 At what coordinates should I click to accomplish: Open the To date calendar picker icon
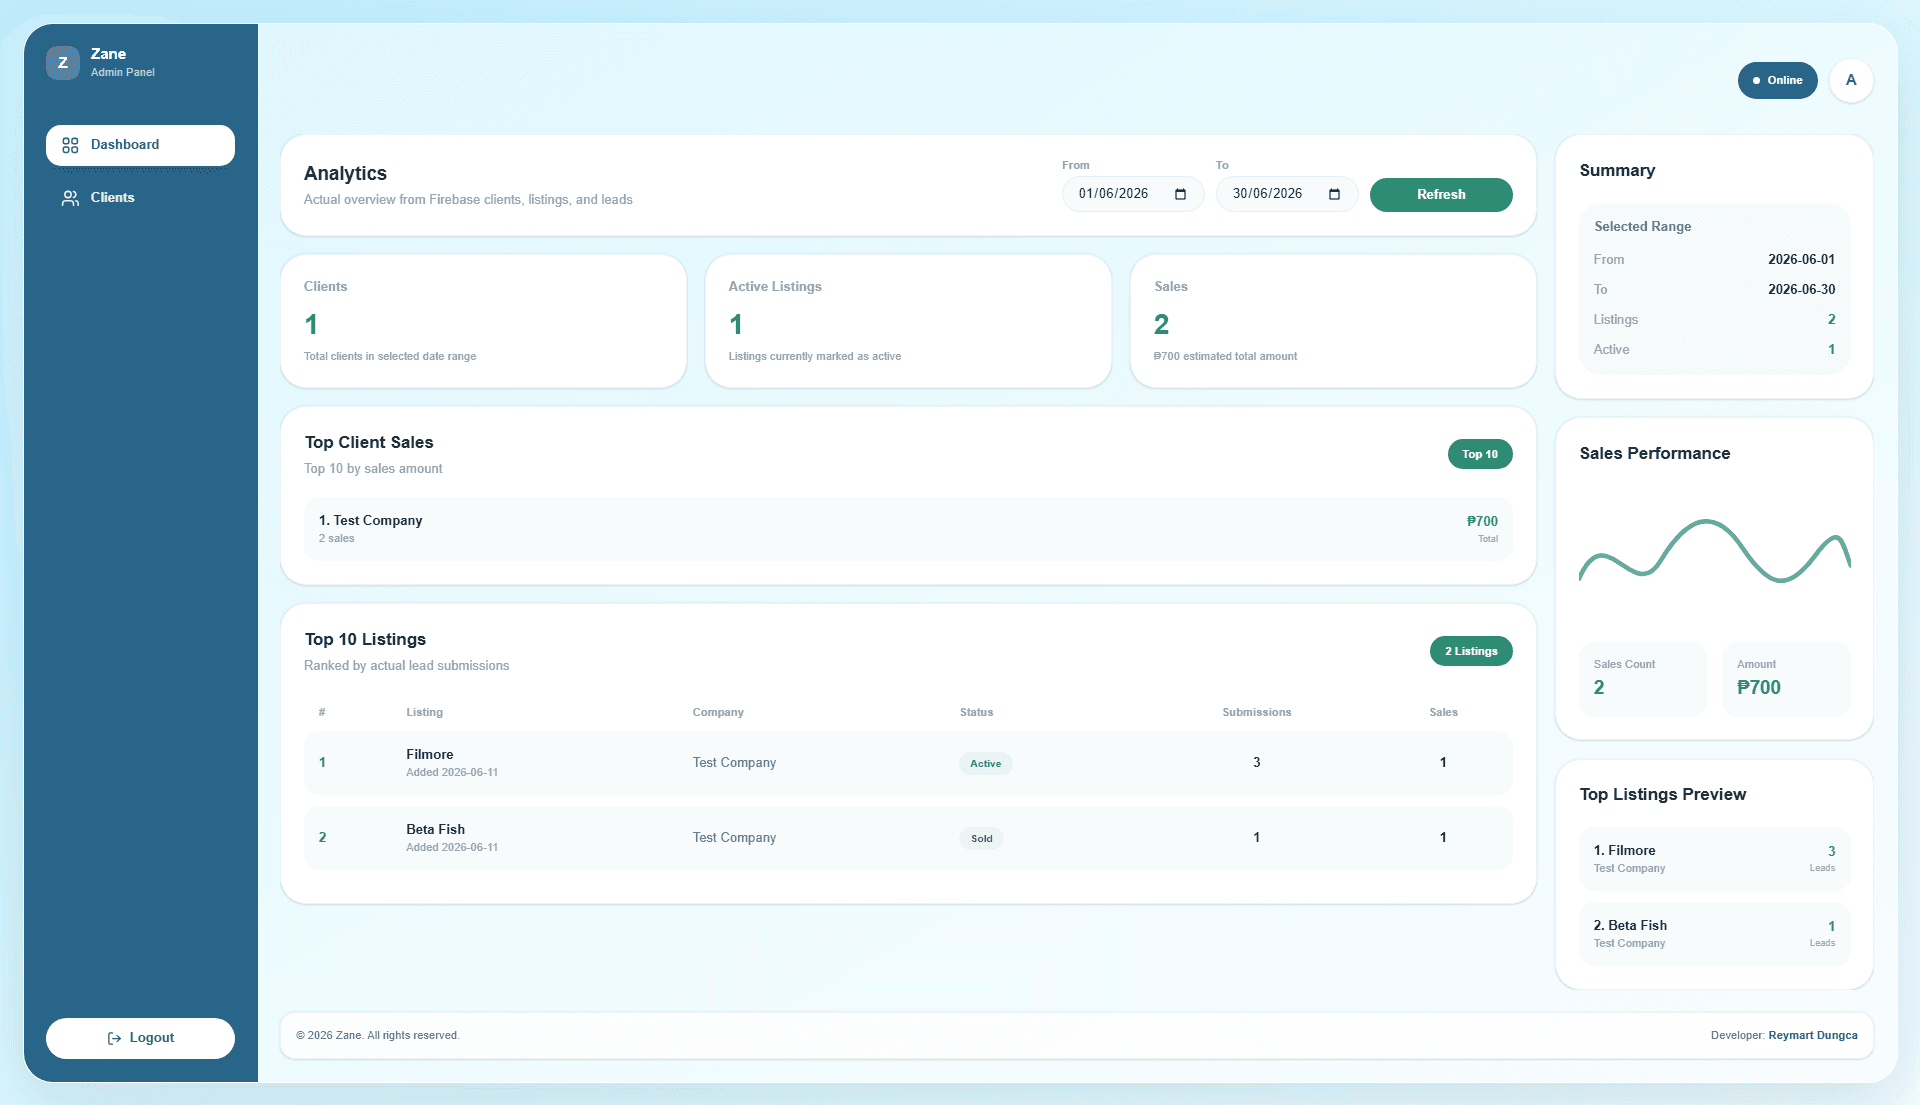coord(1334,194)
